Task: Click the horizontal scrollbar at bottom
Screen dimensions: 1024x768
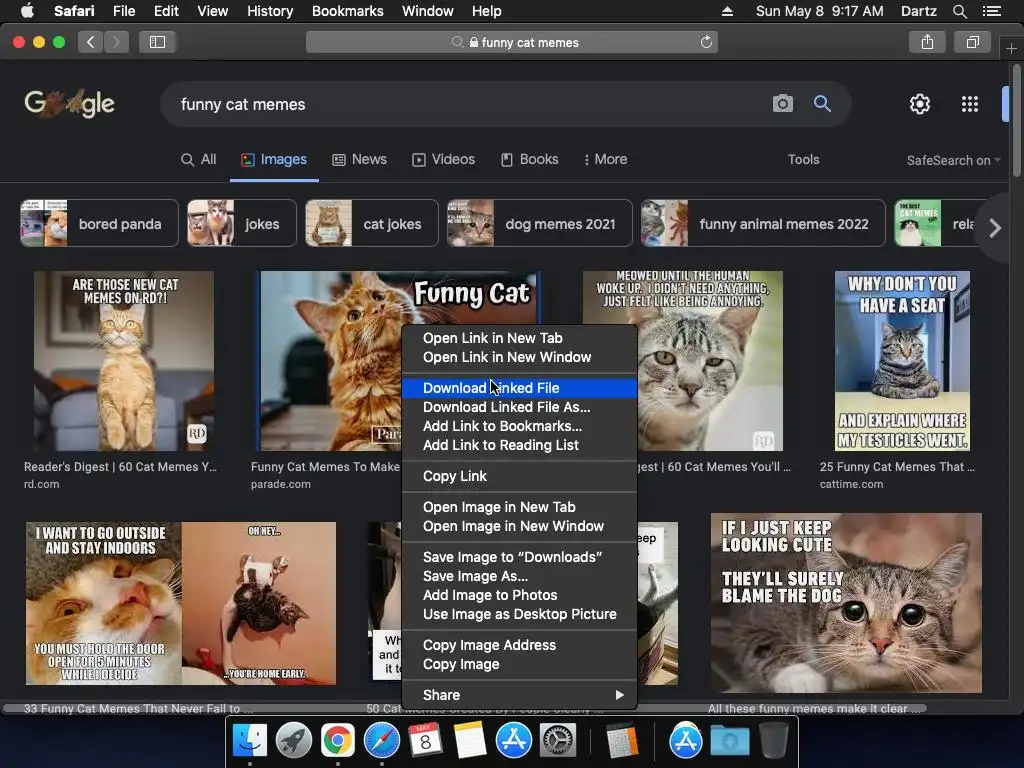Action: click(x=465, y=709)
